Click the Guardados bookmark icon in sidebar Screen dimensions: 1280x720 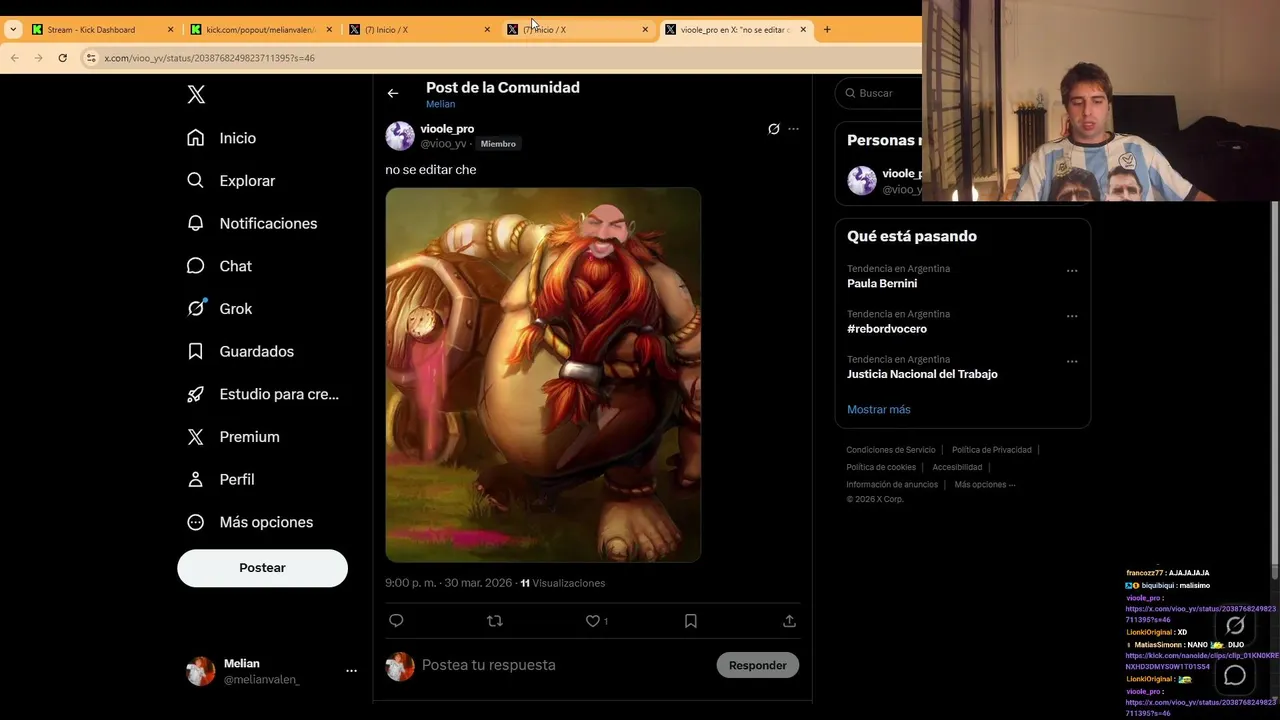pos(196,351)
